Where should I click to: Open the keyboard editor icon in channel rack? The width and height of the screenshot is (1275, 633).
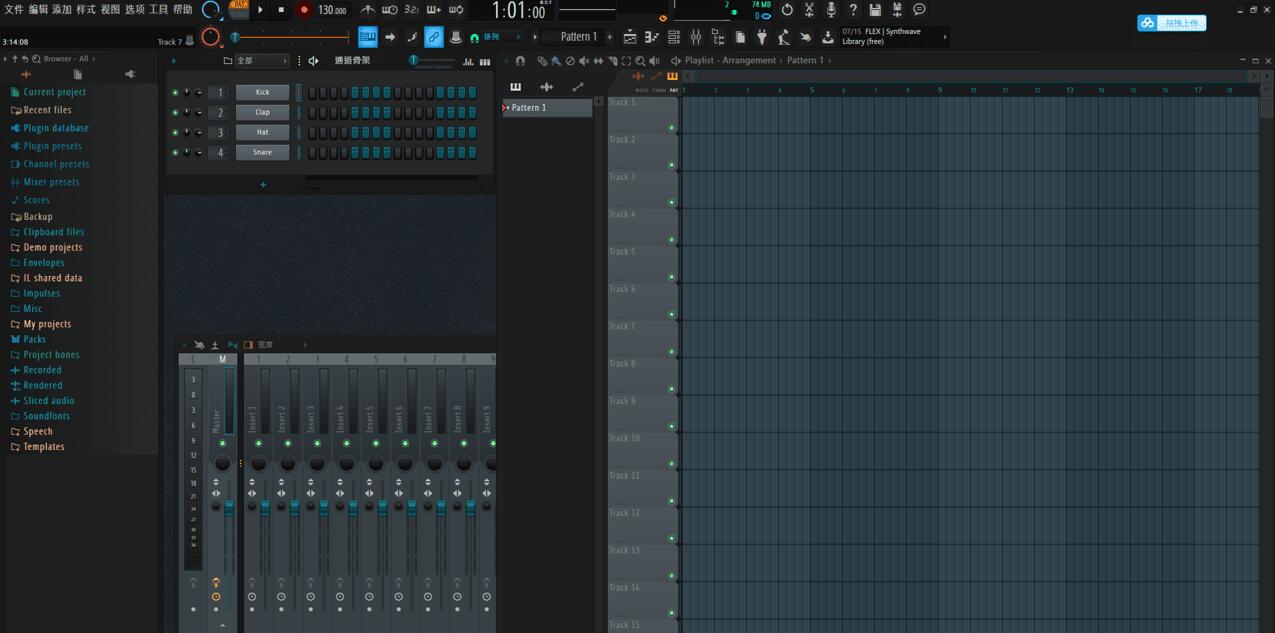pos(484,62)
